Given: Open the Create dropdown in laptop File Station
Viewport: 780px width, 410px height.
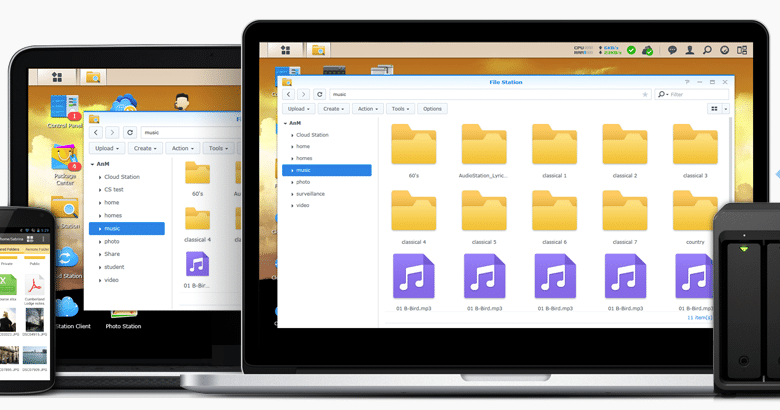Looking at the screenshot, I should pos(333,108).
